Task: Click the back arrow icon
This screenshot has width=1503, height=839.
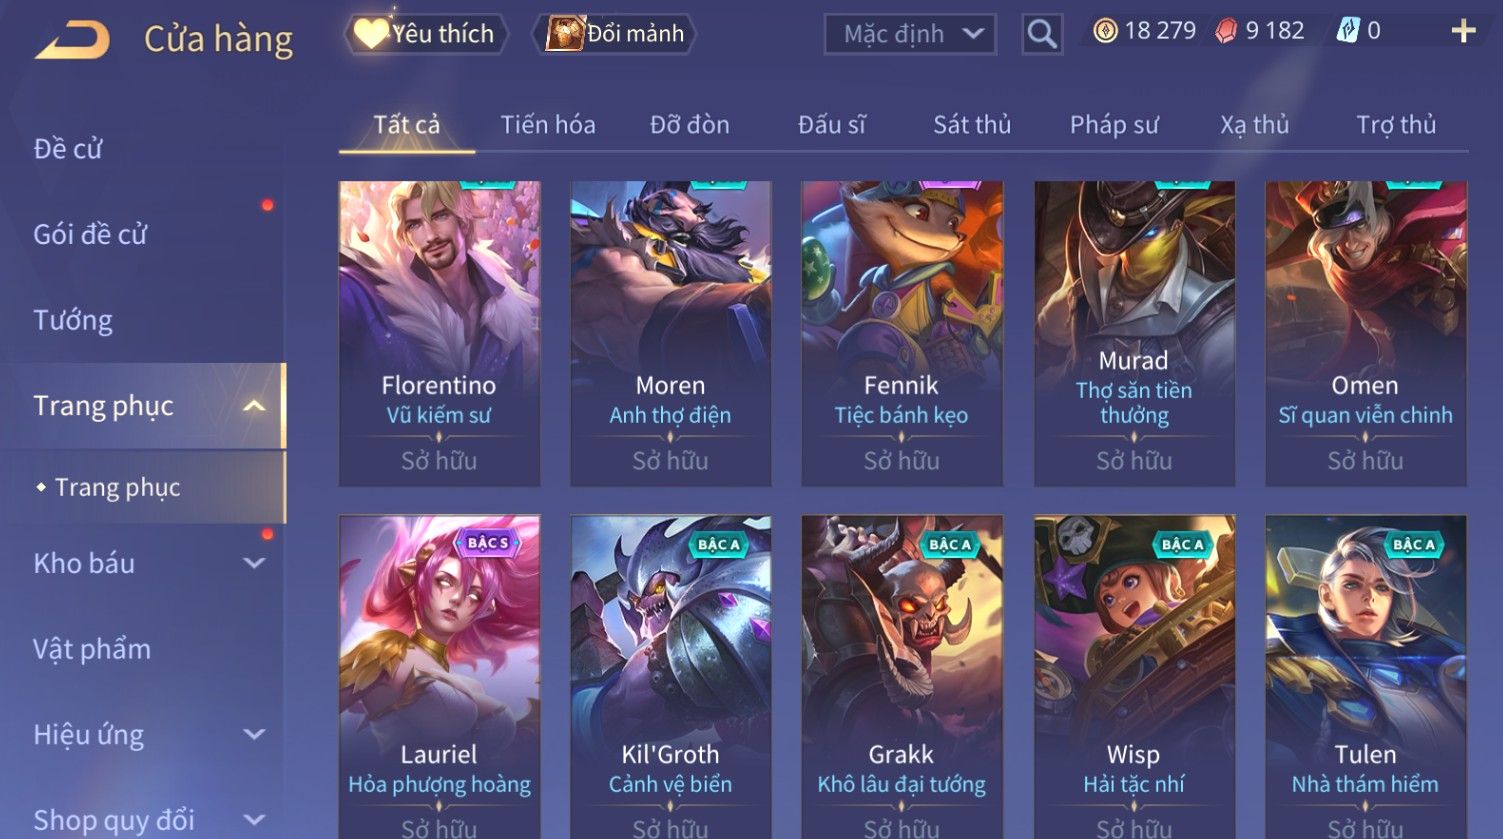Action: pos(72,40)
